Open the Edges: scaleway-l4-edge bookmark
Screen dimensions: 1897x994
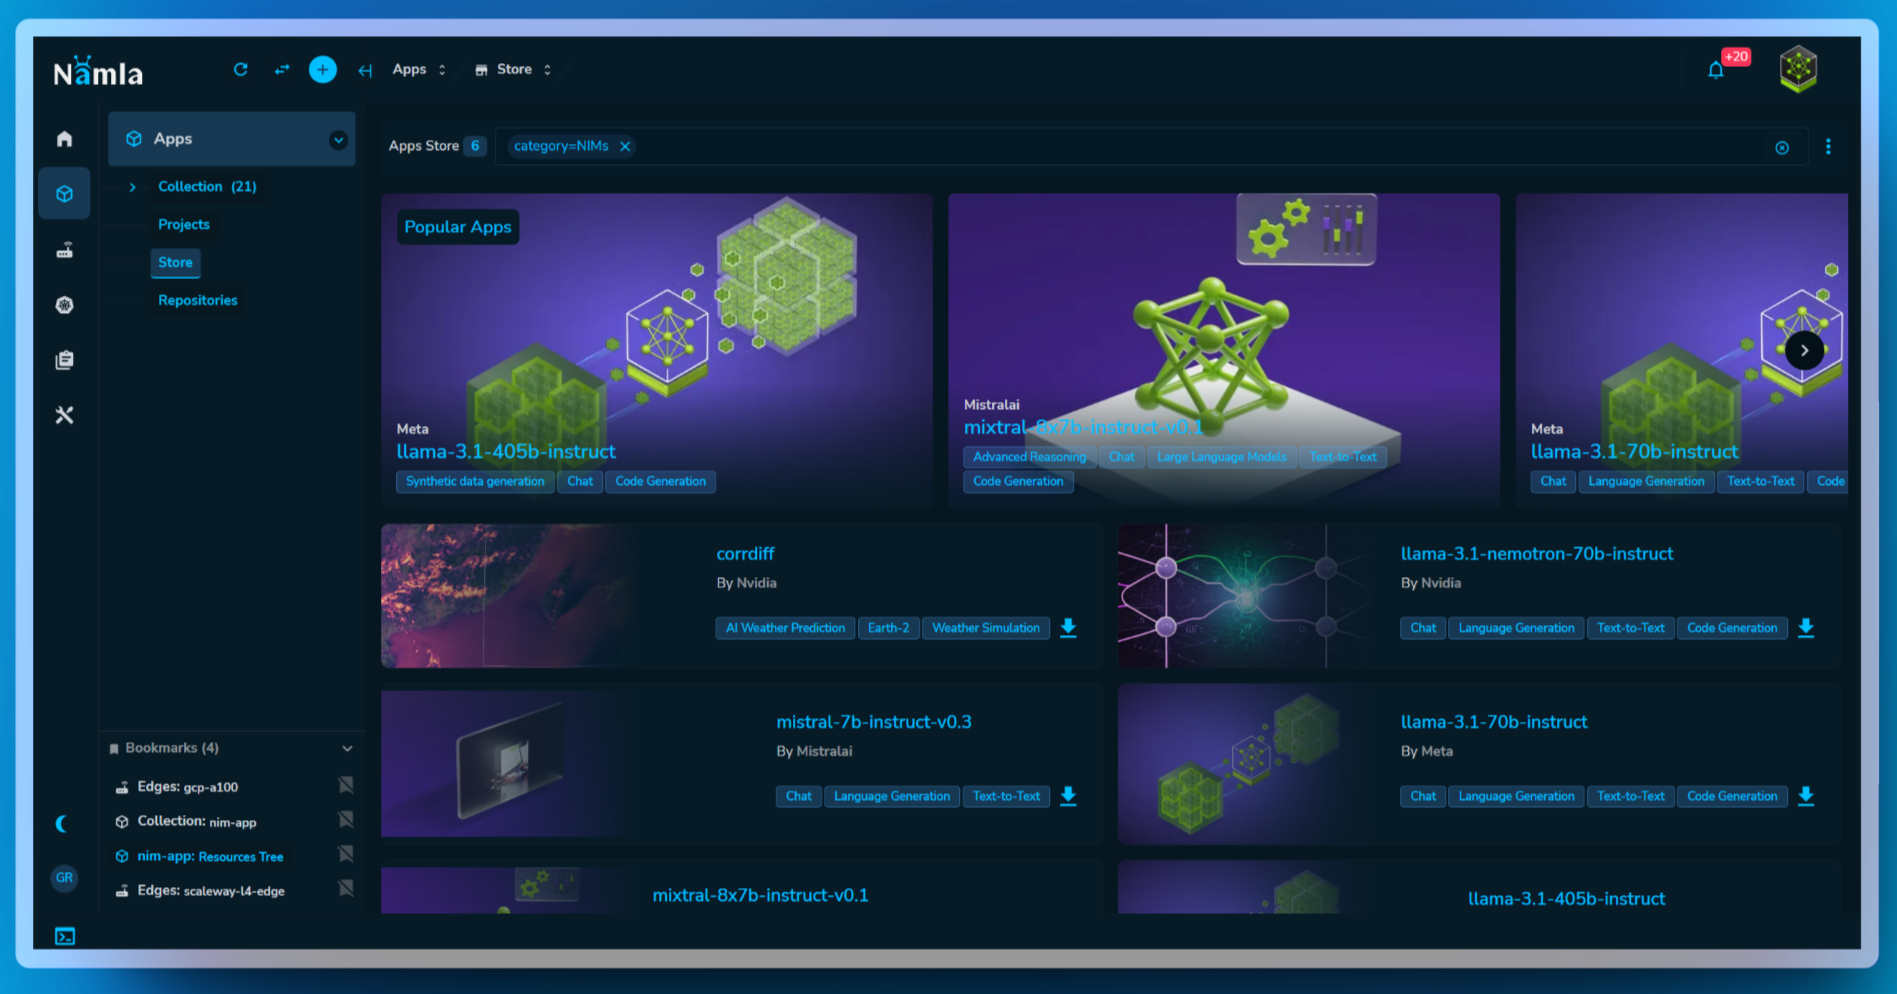click(211, 890)
